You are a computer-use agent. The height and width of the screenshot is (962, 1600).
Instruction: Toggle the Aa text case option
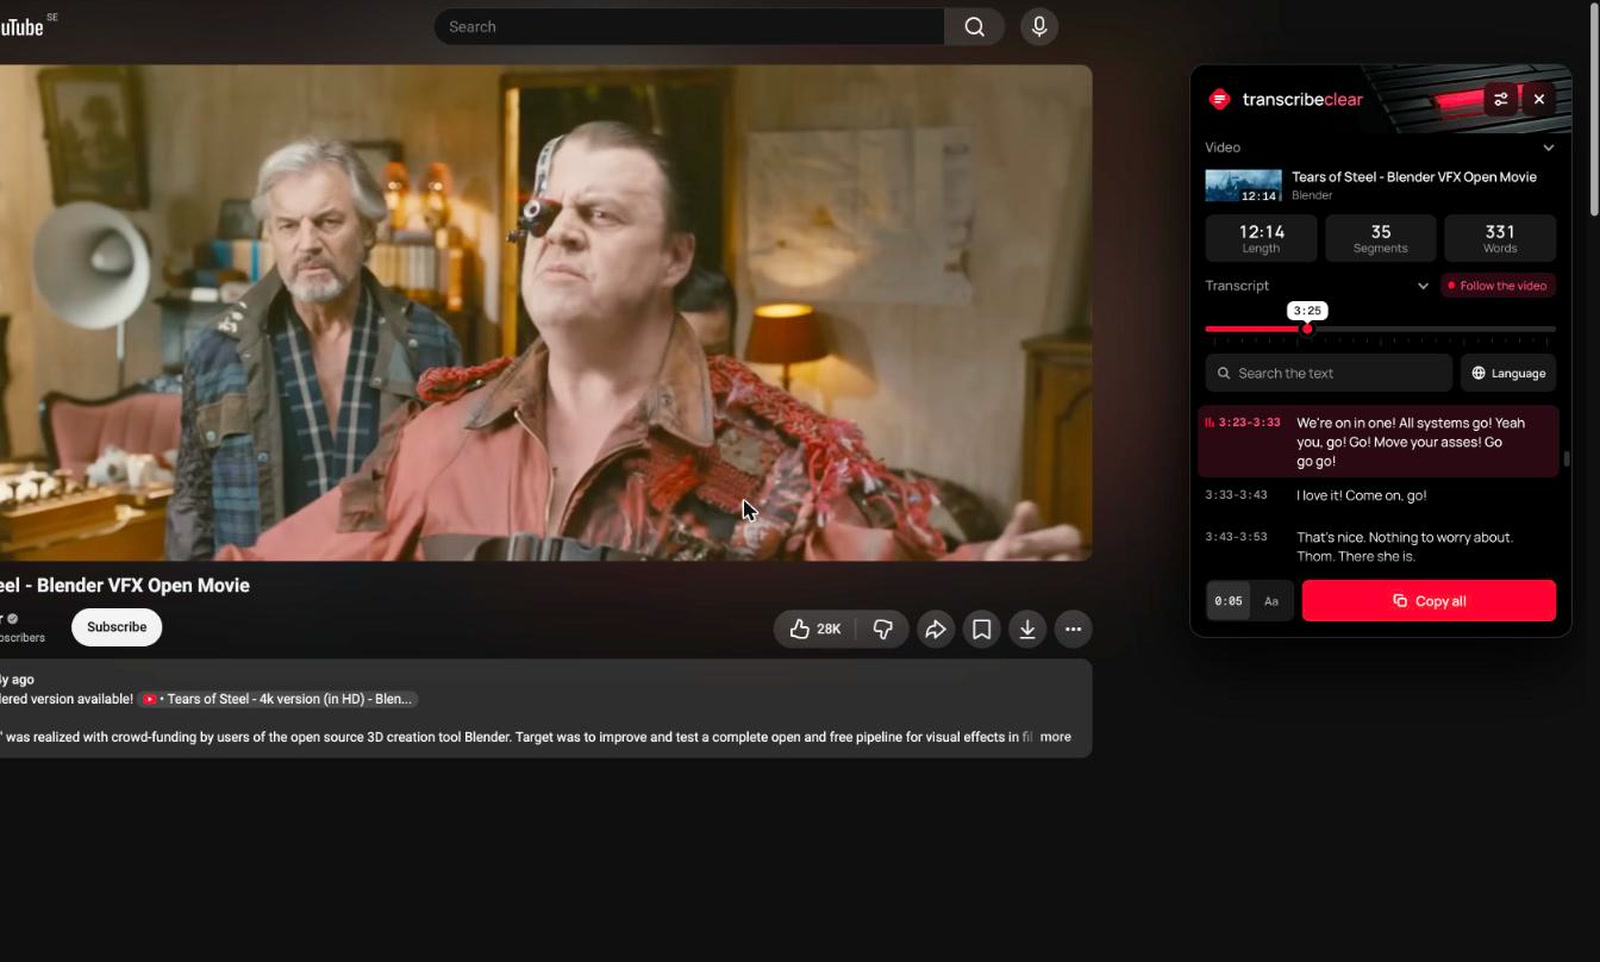click(x=1272, y=601)
